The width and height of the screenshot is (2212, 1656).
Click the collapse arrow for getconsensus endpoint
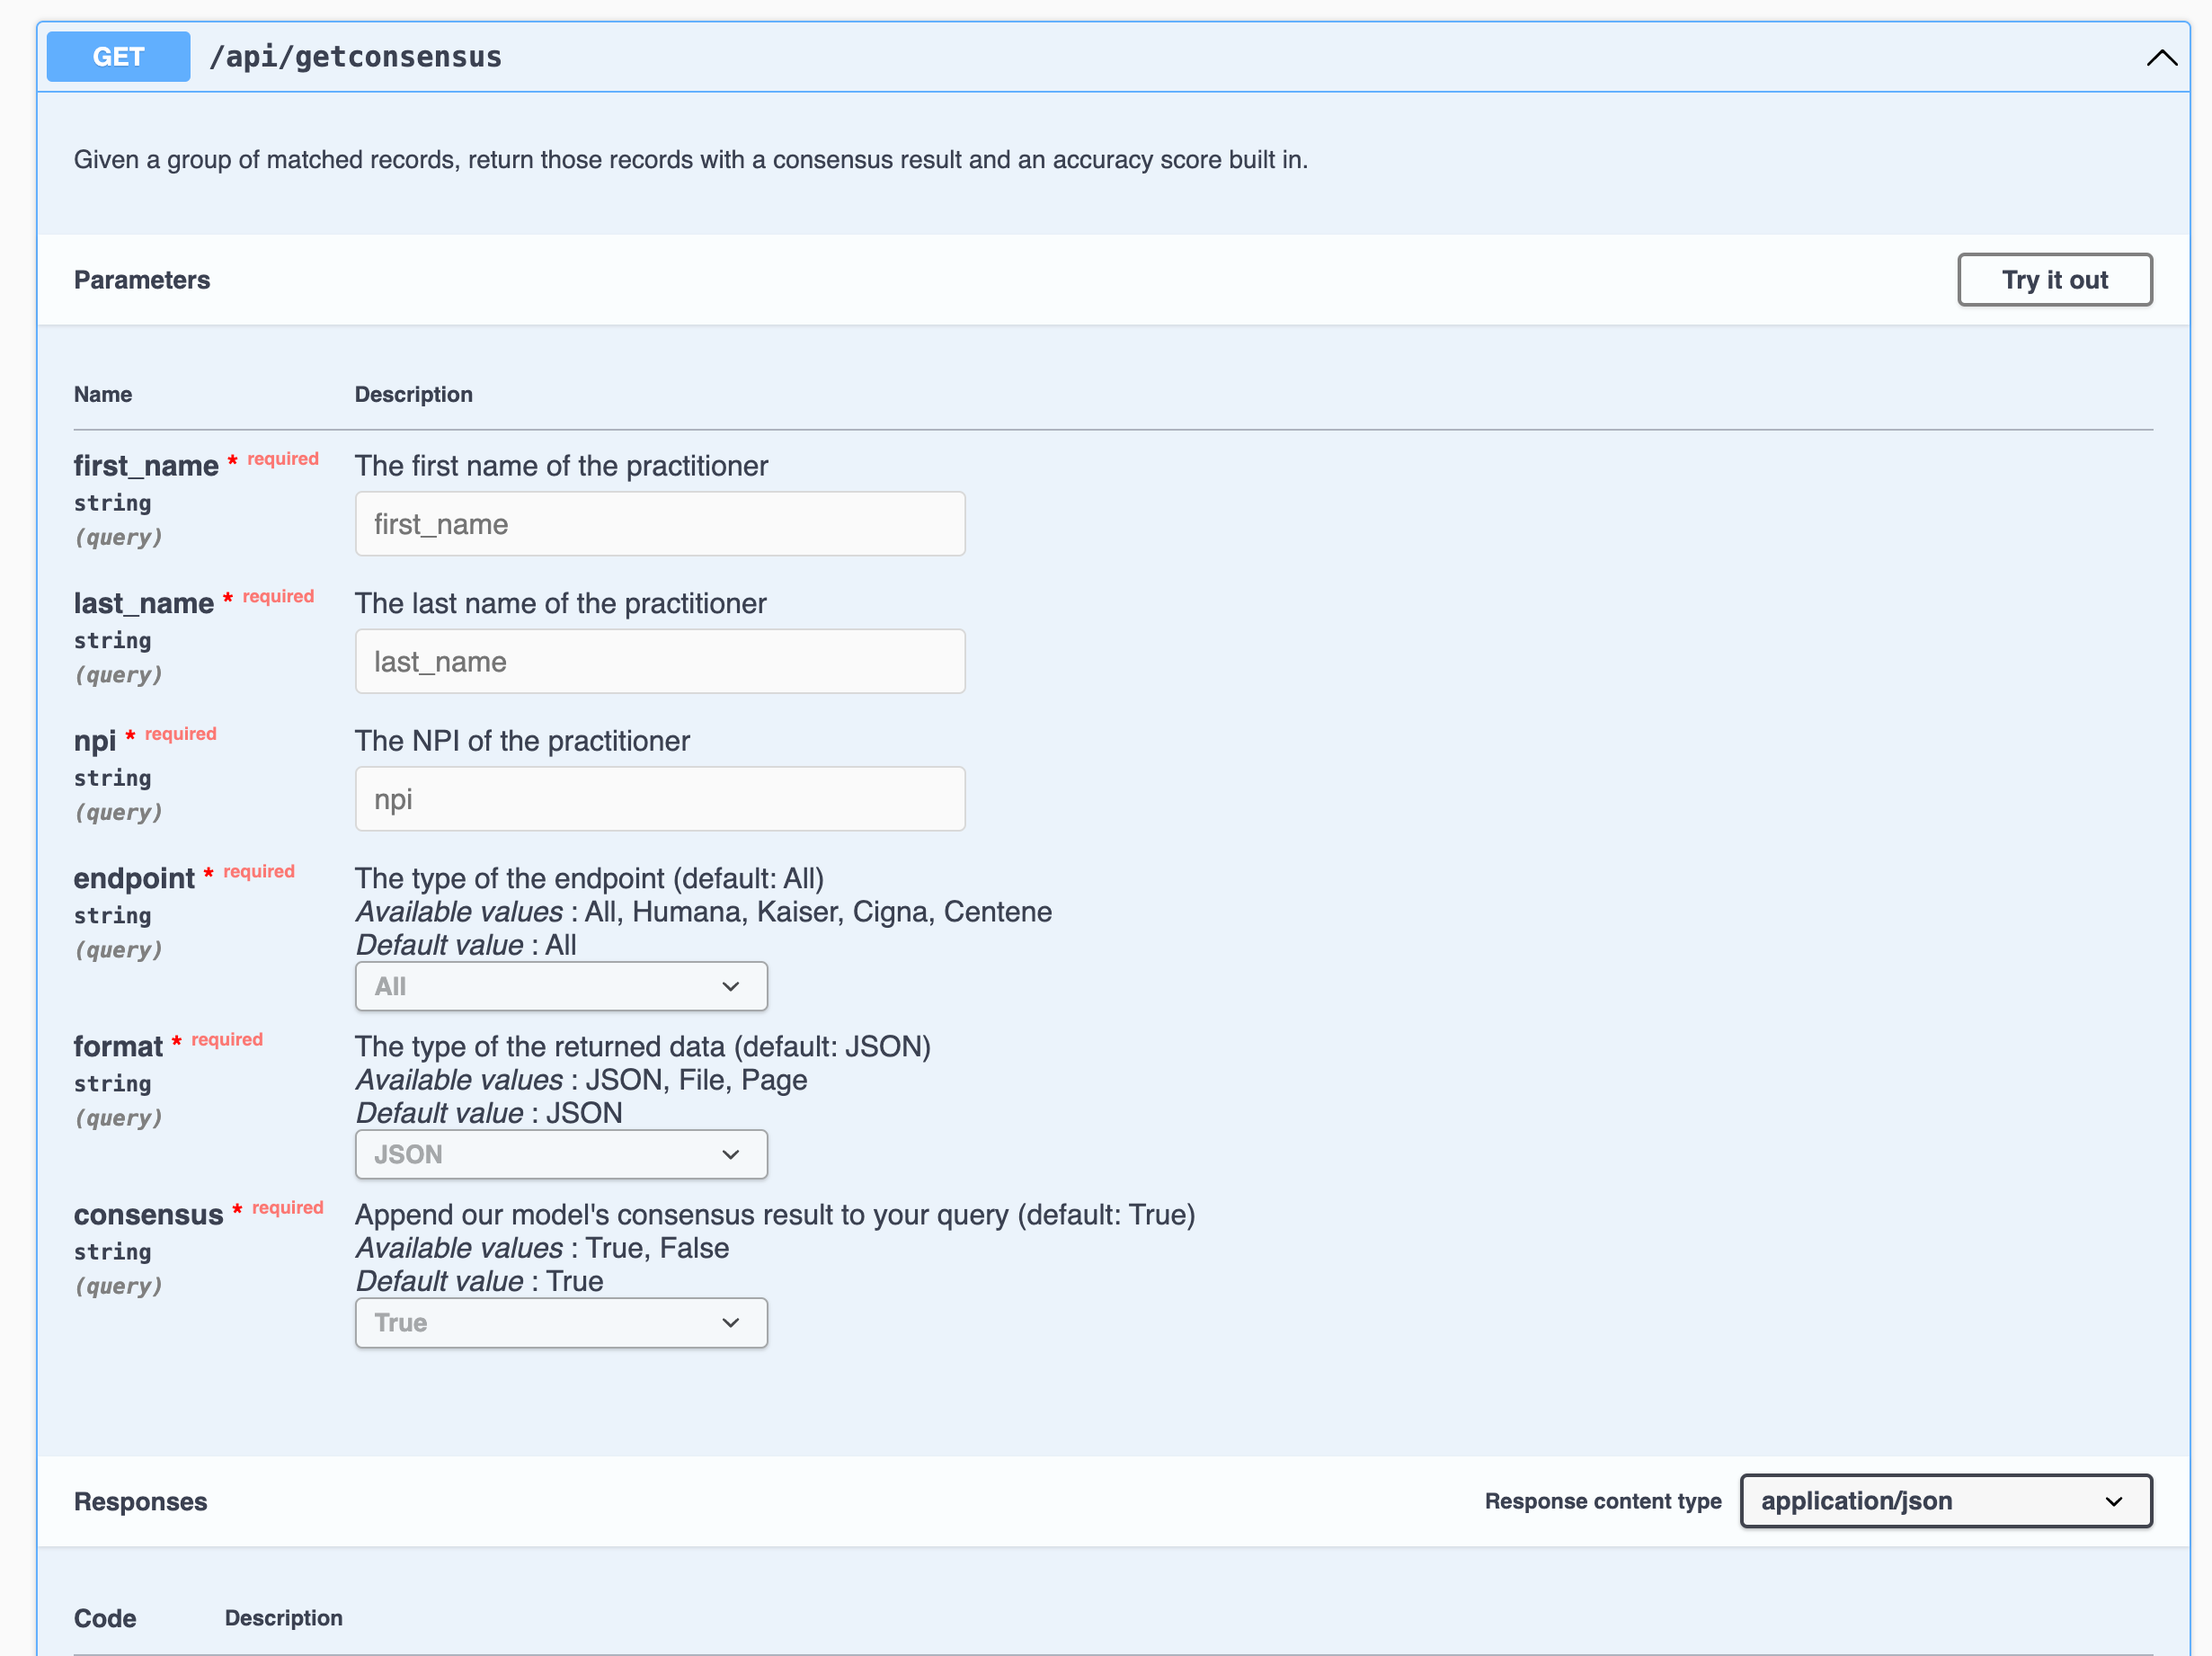(2162, 56)
